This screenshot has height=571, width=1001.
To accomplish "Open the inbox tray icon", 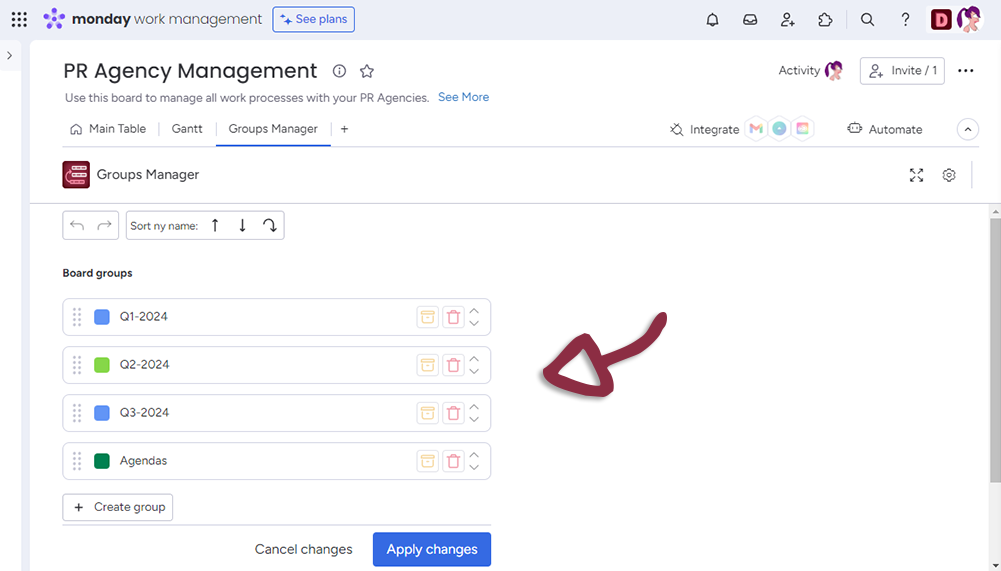I will pyautogui.click(x=750, y=19).
